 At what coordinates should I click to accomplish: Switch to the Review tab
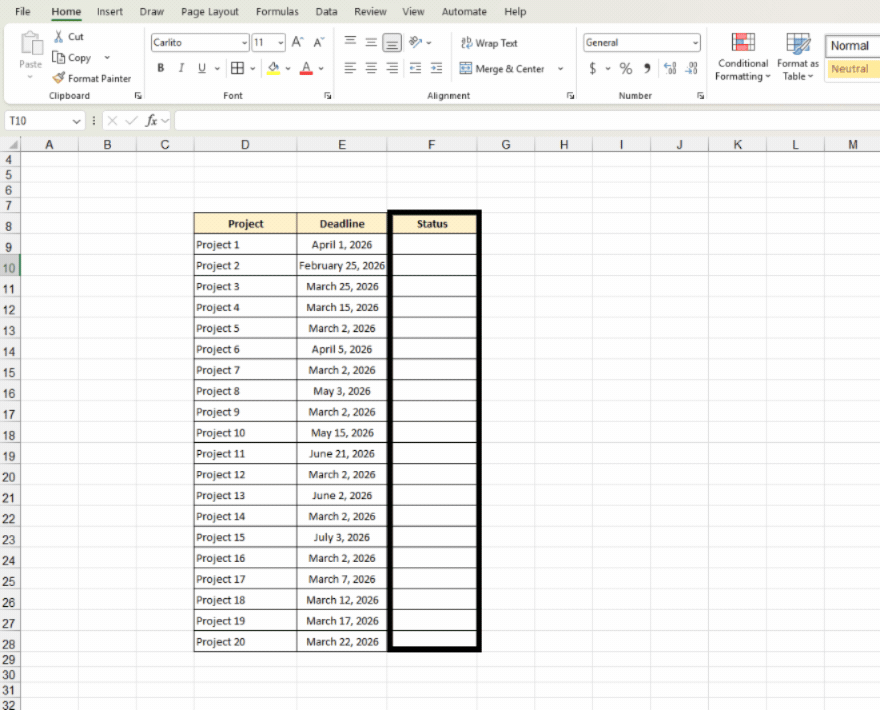[370, 11]
